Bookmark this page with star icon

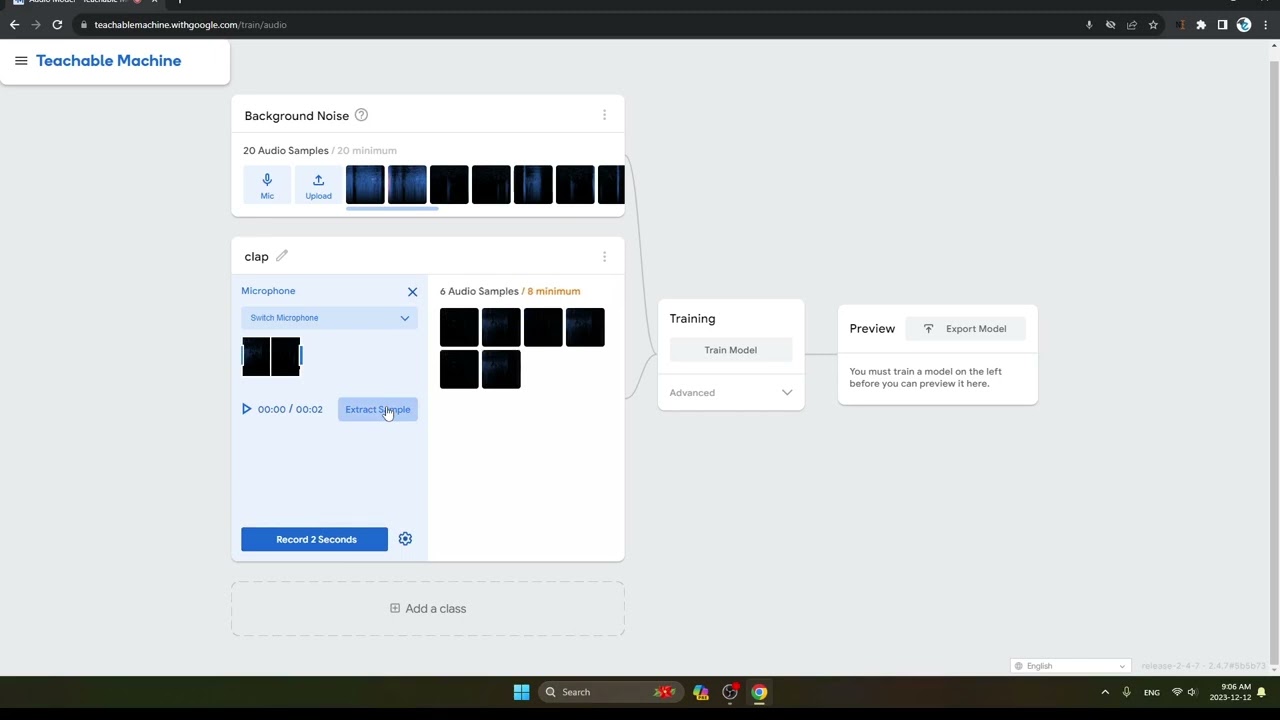[1153, 25]
